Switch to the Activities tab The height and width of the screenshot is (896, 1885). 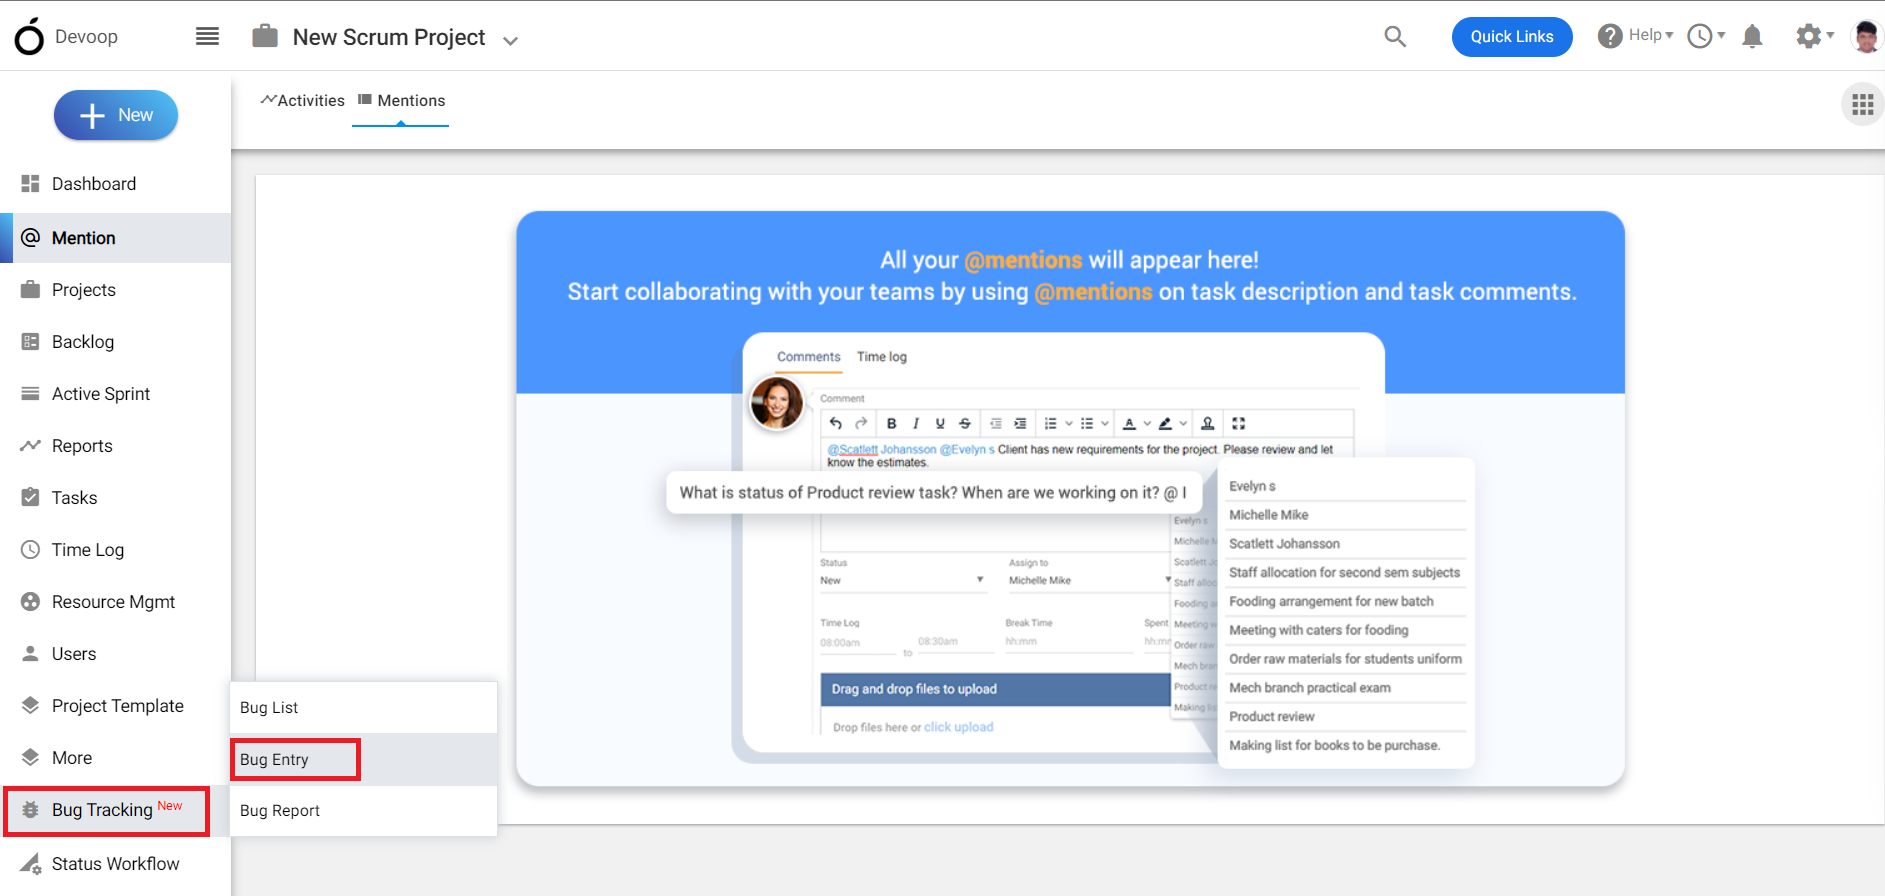click(x=302, y=100)
